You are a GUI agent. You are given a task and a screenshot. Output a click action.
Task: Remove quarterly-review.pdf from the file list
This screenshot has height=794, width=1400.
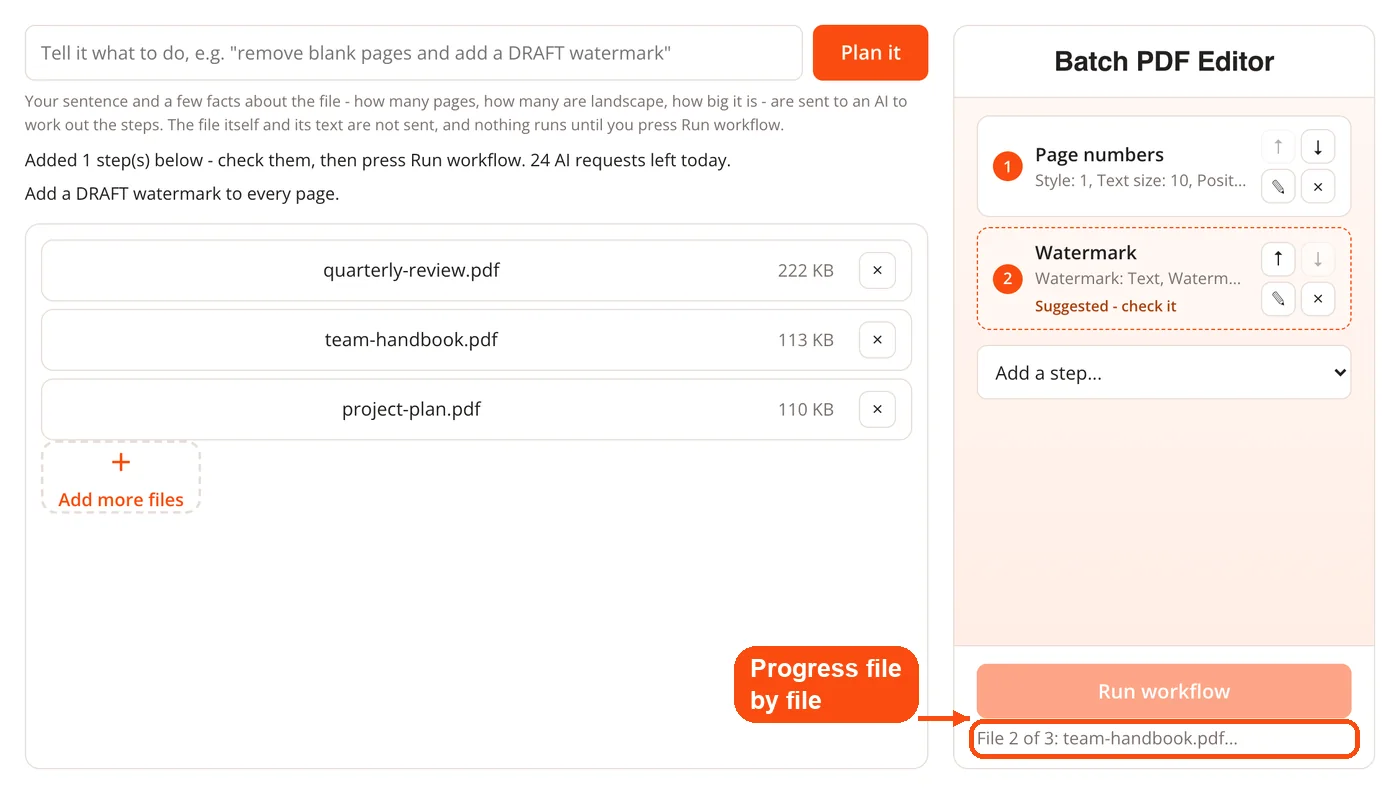click(x=877, y=270)
